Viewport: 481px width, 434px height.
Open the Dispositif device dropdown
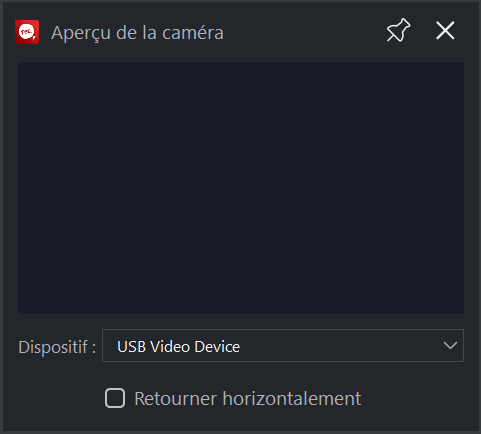[x=283, y=346]
